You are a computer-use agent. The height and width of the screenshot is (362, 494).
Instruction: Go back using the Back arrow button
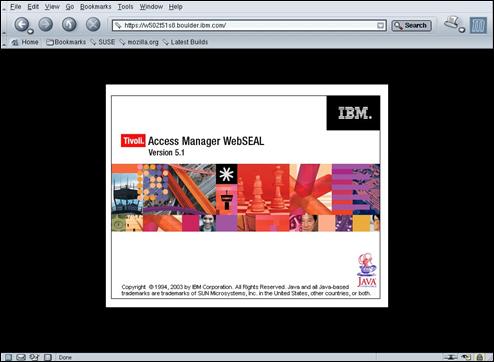point(21,24)
